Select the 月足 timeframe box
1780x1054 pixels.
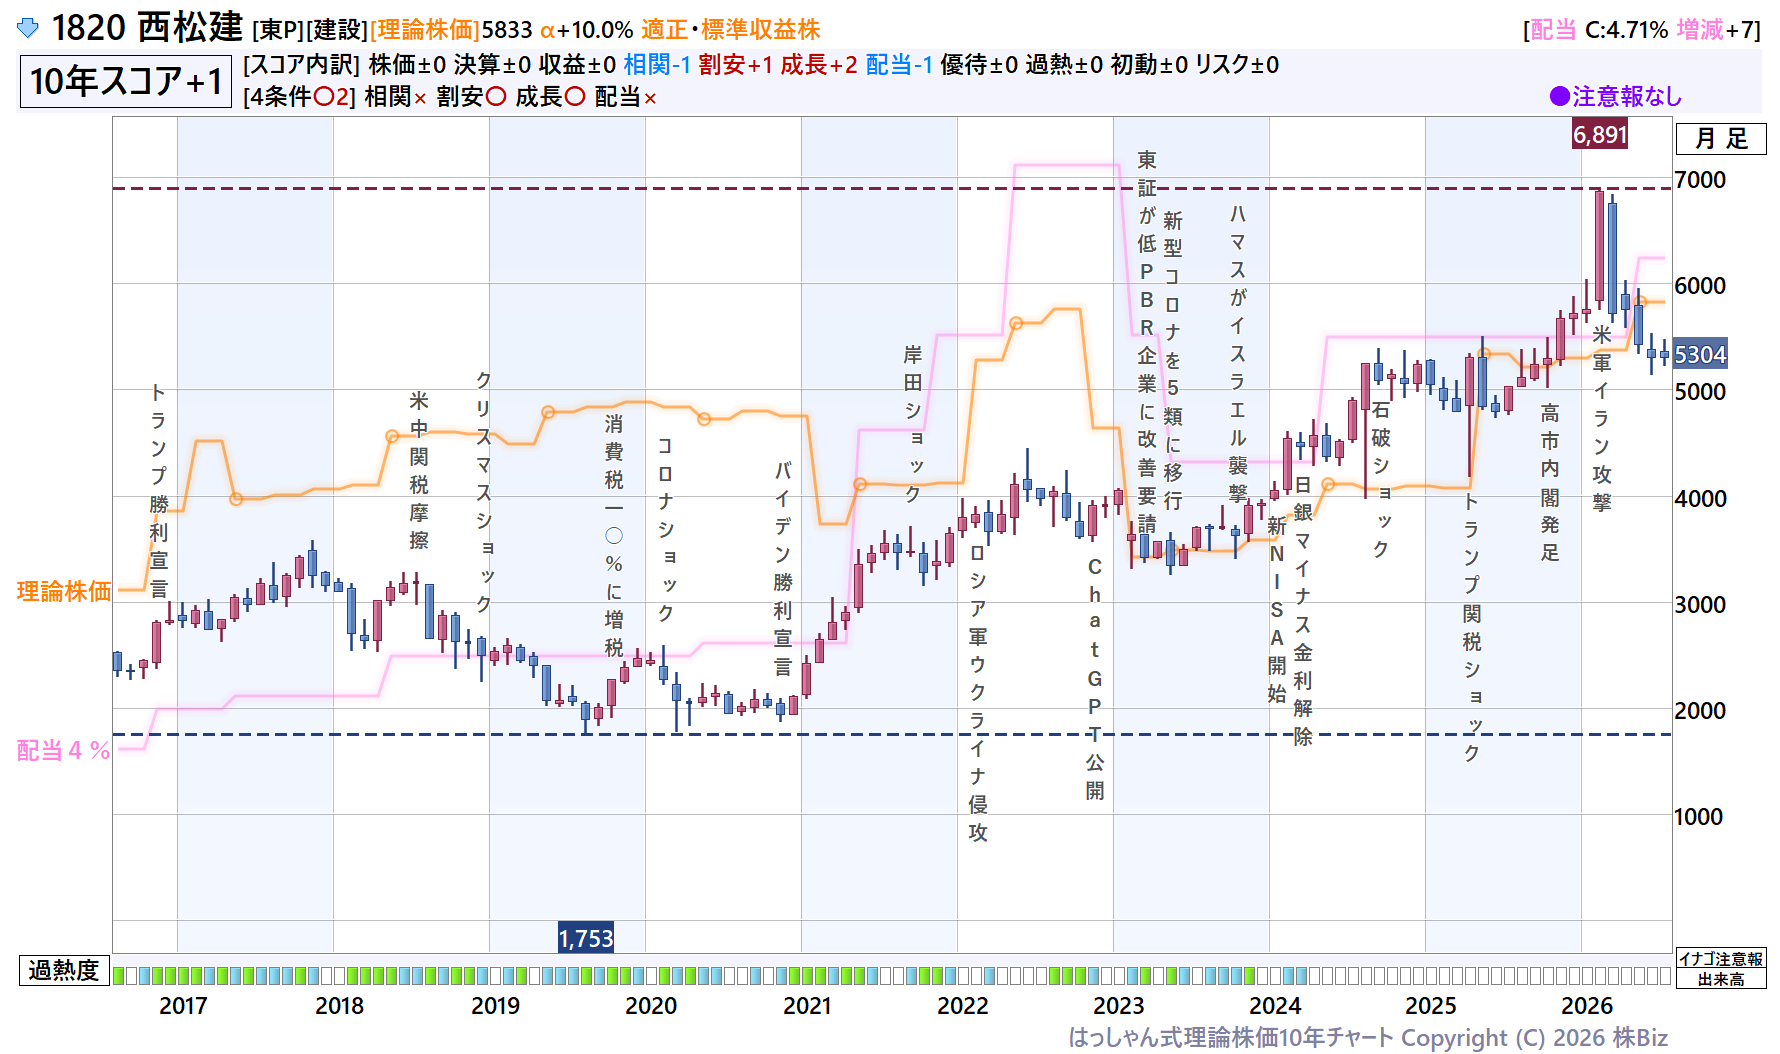[x=1721, y=138]
